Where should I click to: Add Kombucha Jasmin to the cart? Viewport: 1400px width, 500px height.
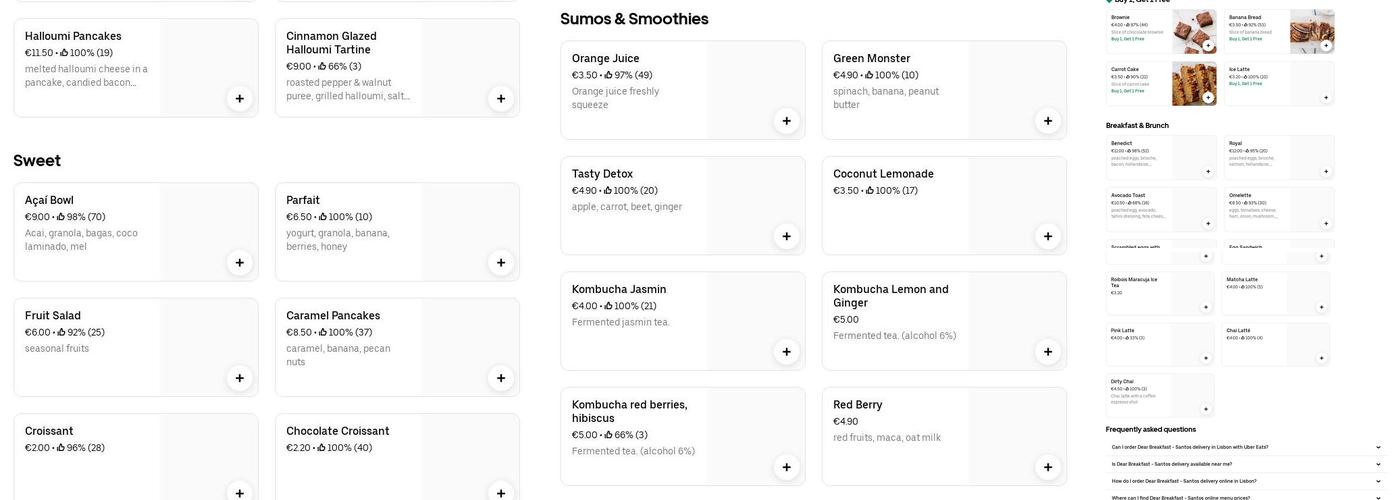pos(786,352)
